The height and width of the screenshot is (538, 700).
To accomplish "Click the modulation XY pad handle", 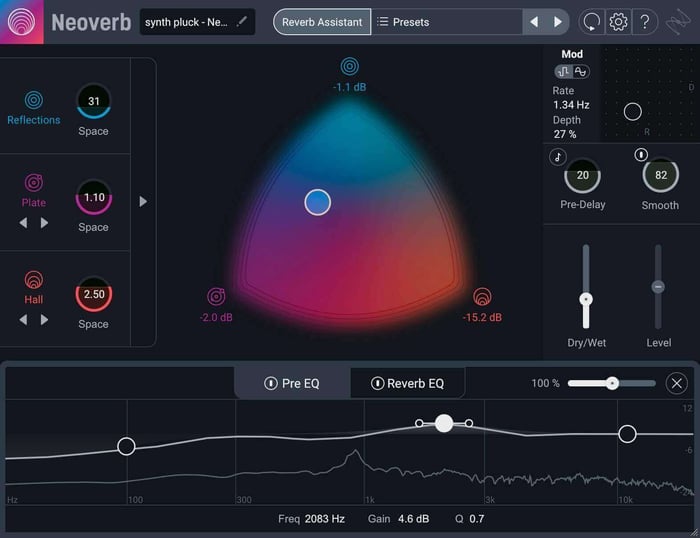I will (x=633, y=112).
